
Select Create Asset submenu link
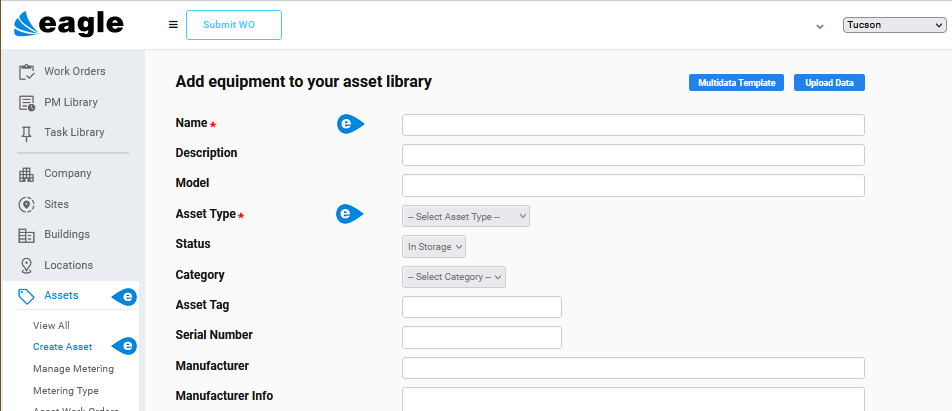[x=63, y=347]
